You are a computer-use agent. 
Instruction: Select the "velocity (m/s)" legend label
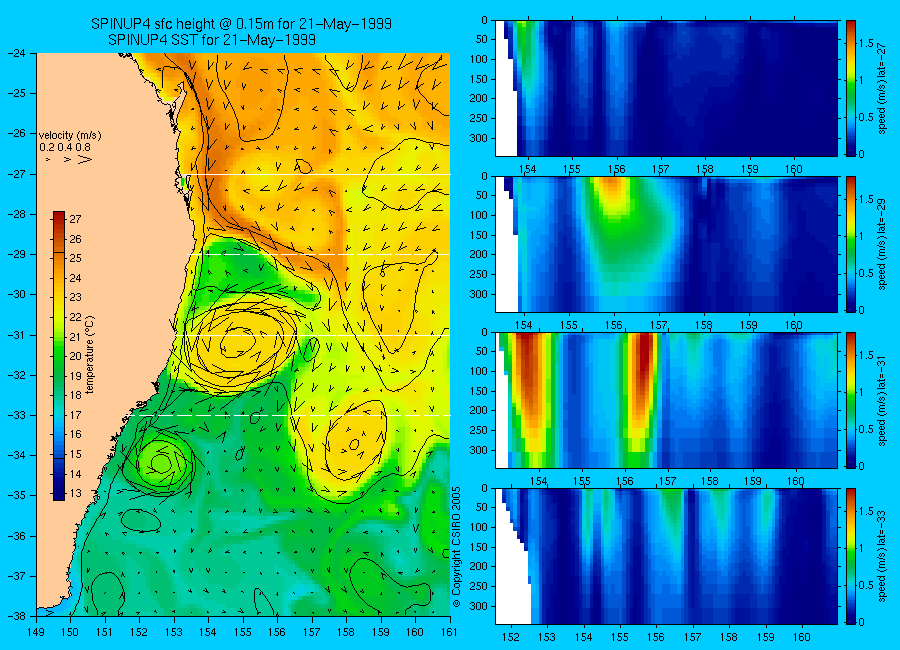(x=70, y=136)
